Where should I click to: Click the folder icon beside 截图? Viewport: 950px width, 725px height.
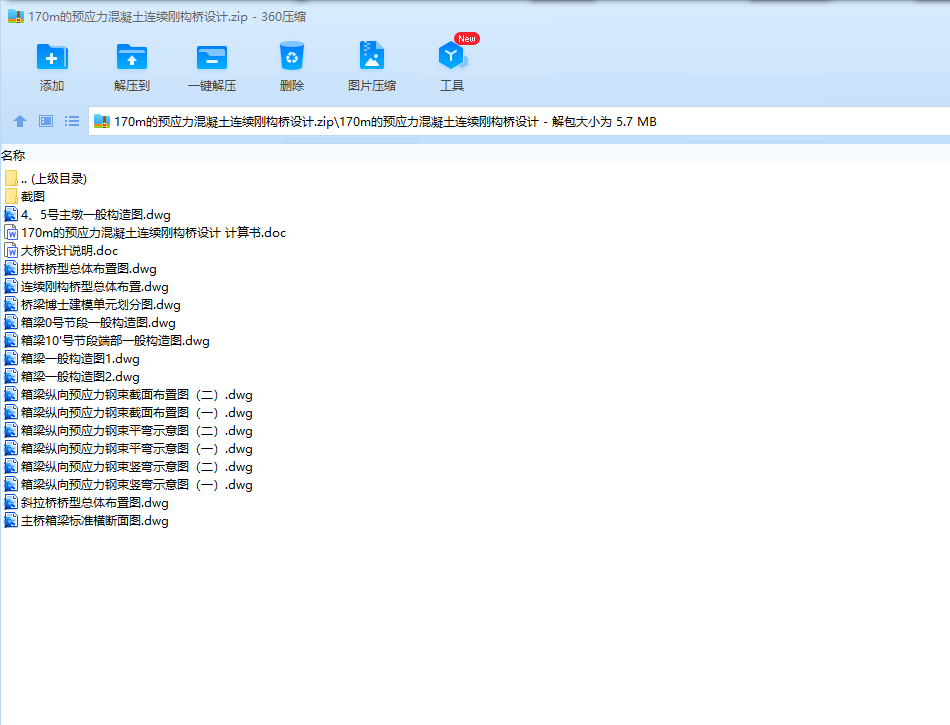tap(11, 196)
